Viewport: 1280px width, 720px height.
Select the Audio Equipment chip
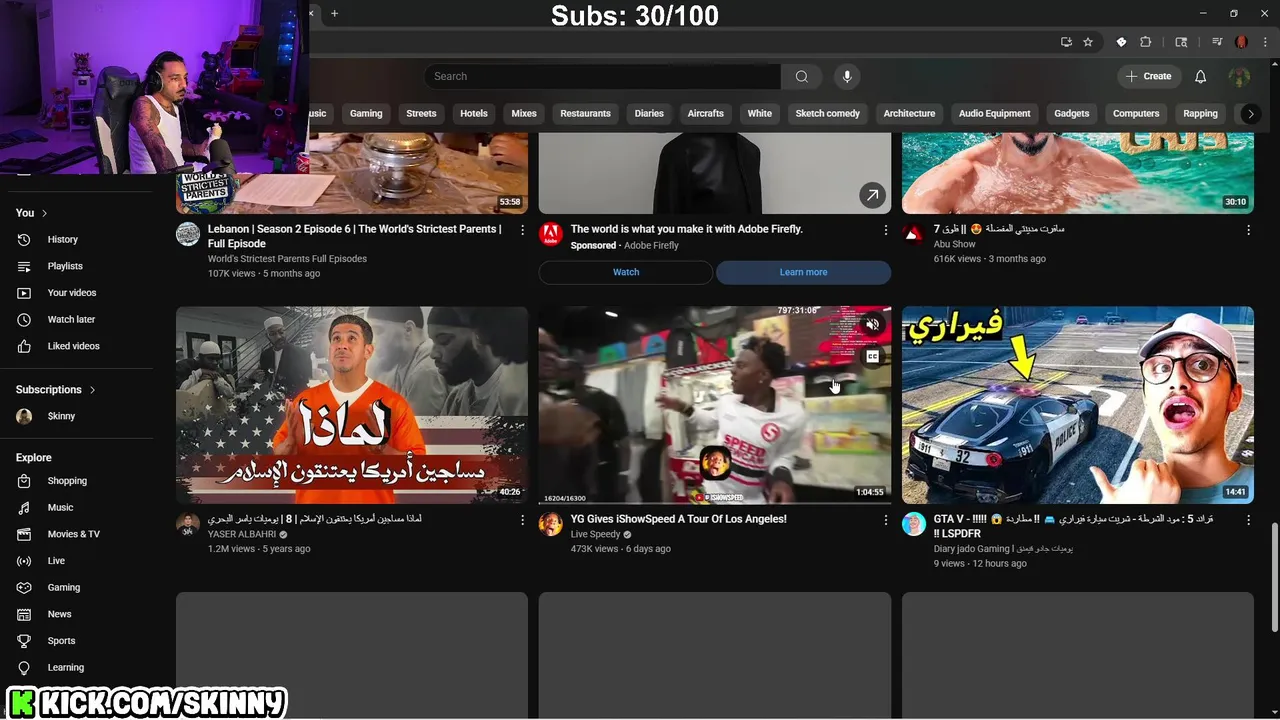click(994, 114)
